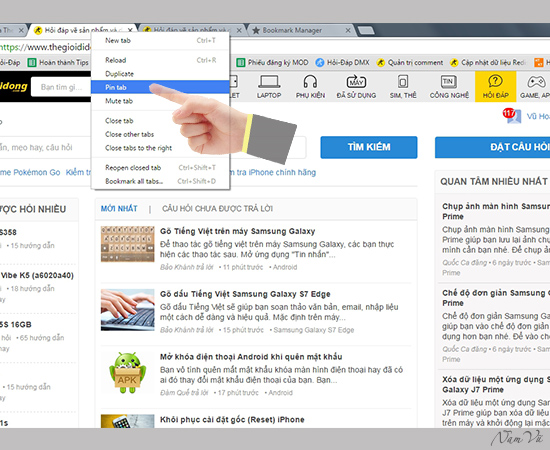Click the ĐẶT CÂU HỎI button
Image resolution: width=550 pixels, height=450 pixels.
pos(492,147)
